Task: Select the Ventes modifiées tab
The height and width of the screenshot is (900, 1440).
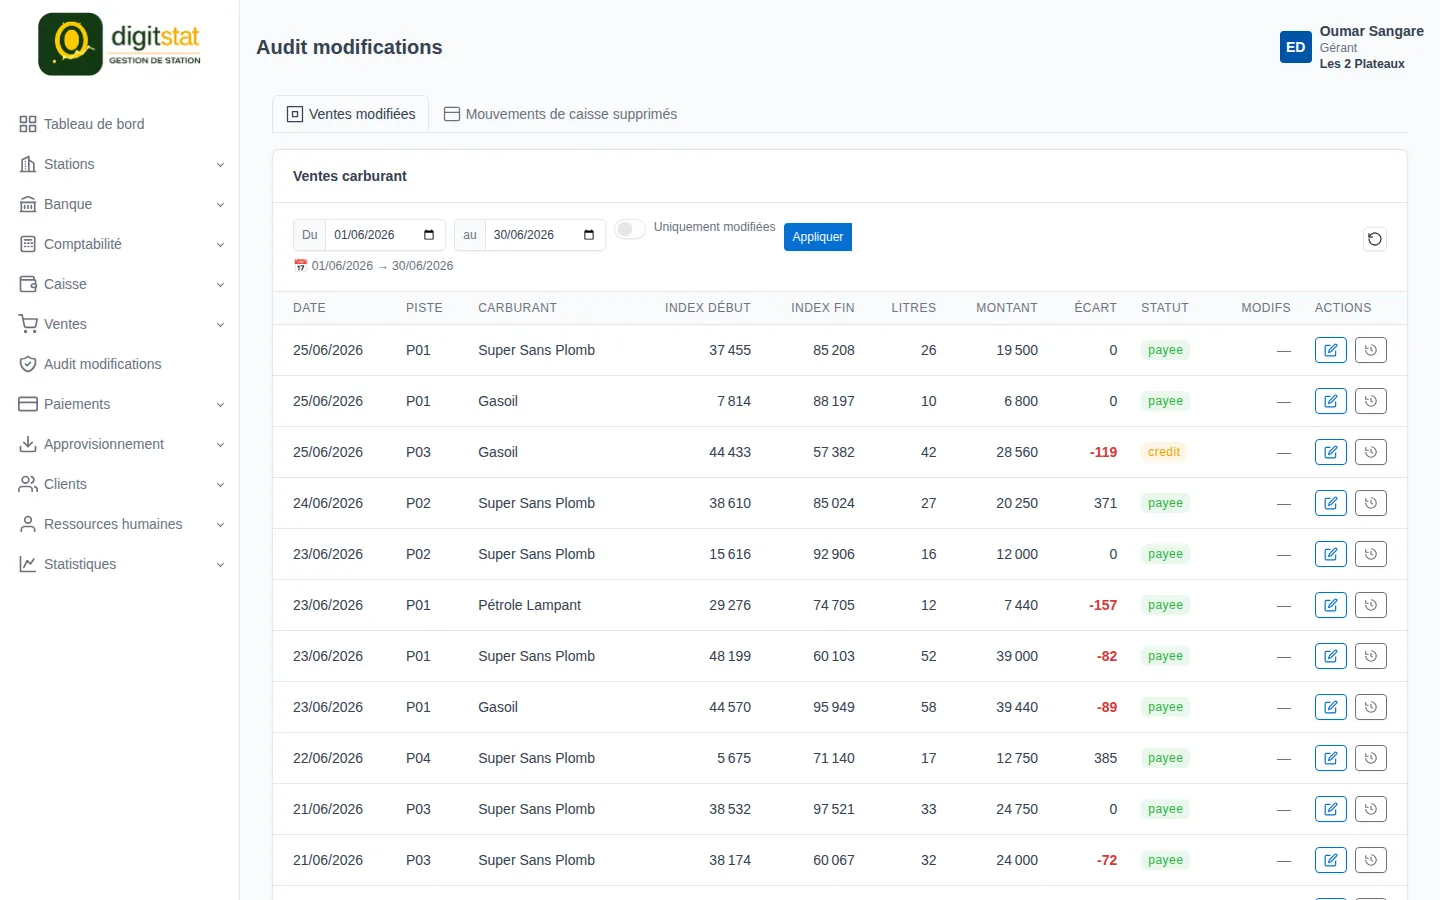Action: tap(351, 114)
